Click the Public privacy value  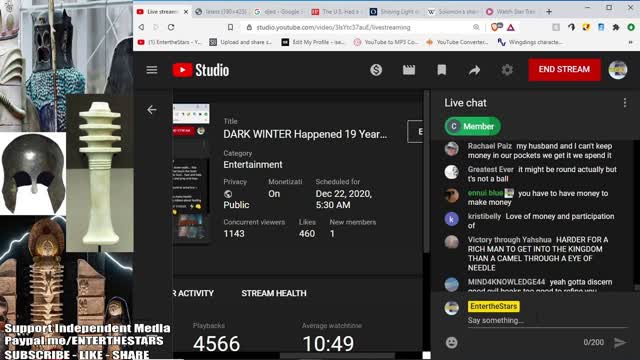tap(236, 205)
